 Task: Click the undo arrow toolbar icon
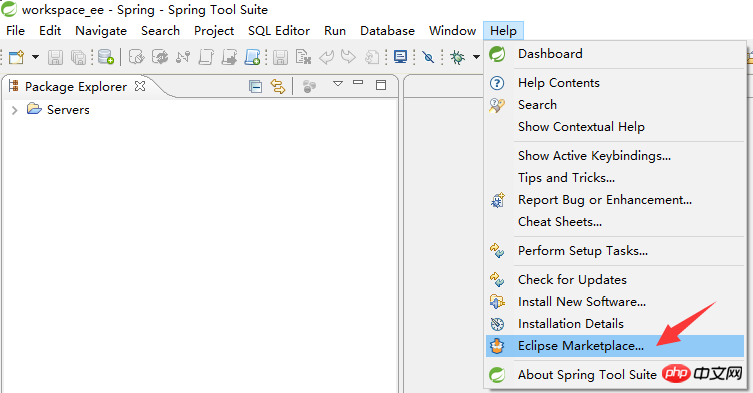click(x=326, y=57)
